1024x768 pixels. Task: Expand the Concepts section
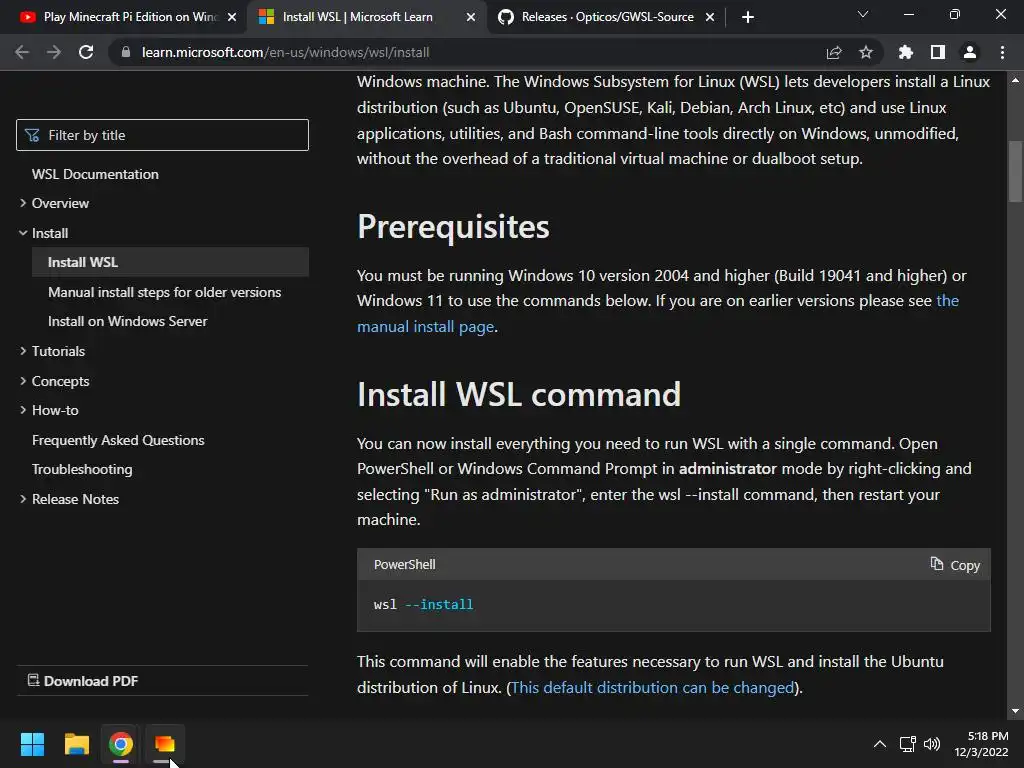click(x=60, y=381)
